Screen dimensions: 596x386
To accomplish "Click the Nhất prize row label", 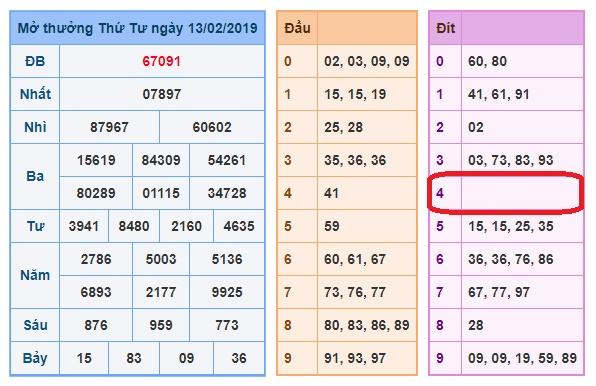I will click(35, 94).
